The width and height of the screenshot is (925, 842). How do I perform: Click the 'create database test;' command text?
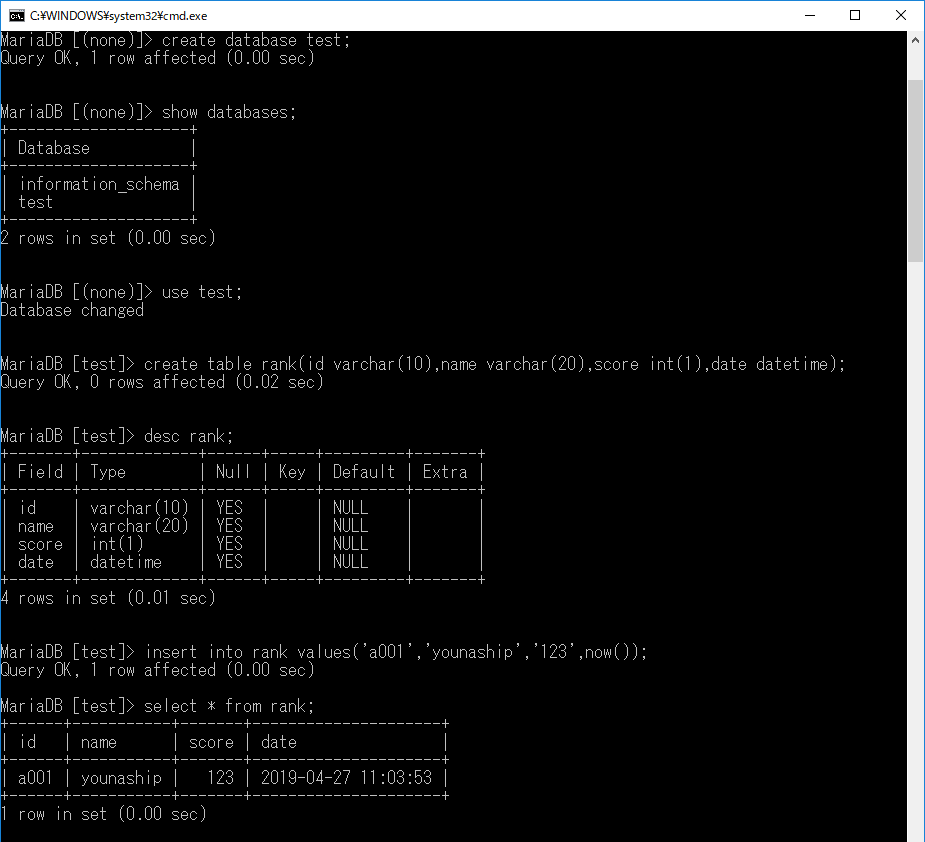pos(256,40)
